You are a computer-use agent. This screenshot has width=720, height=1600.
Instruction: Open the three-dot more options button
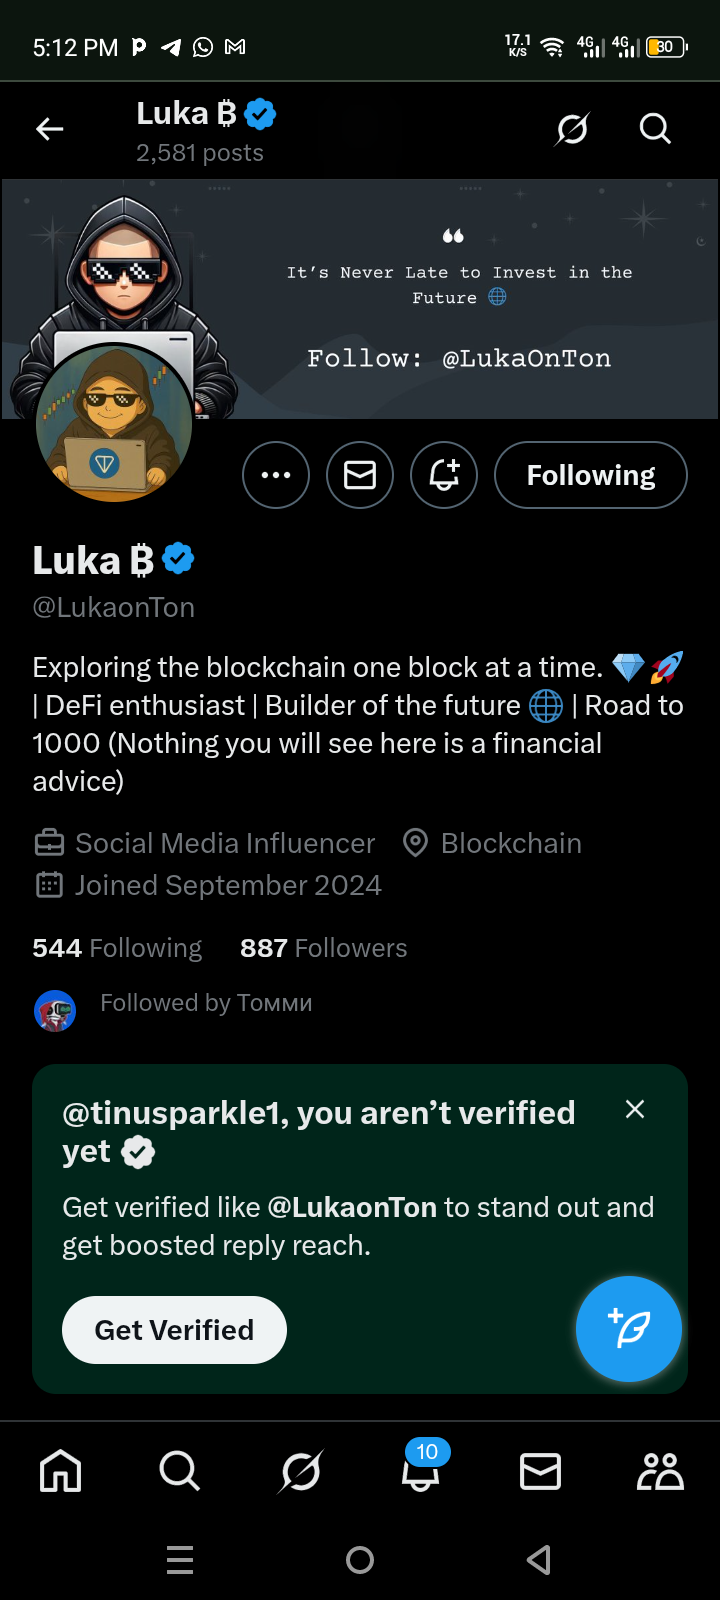(276, 475)
